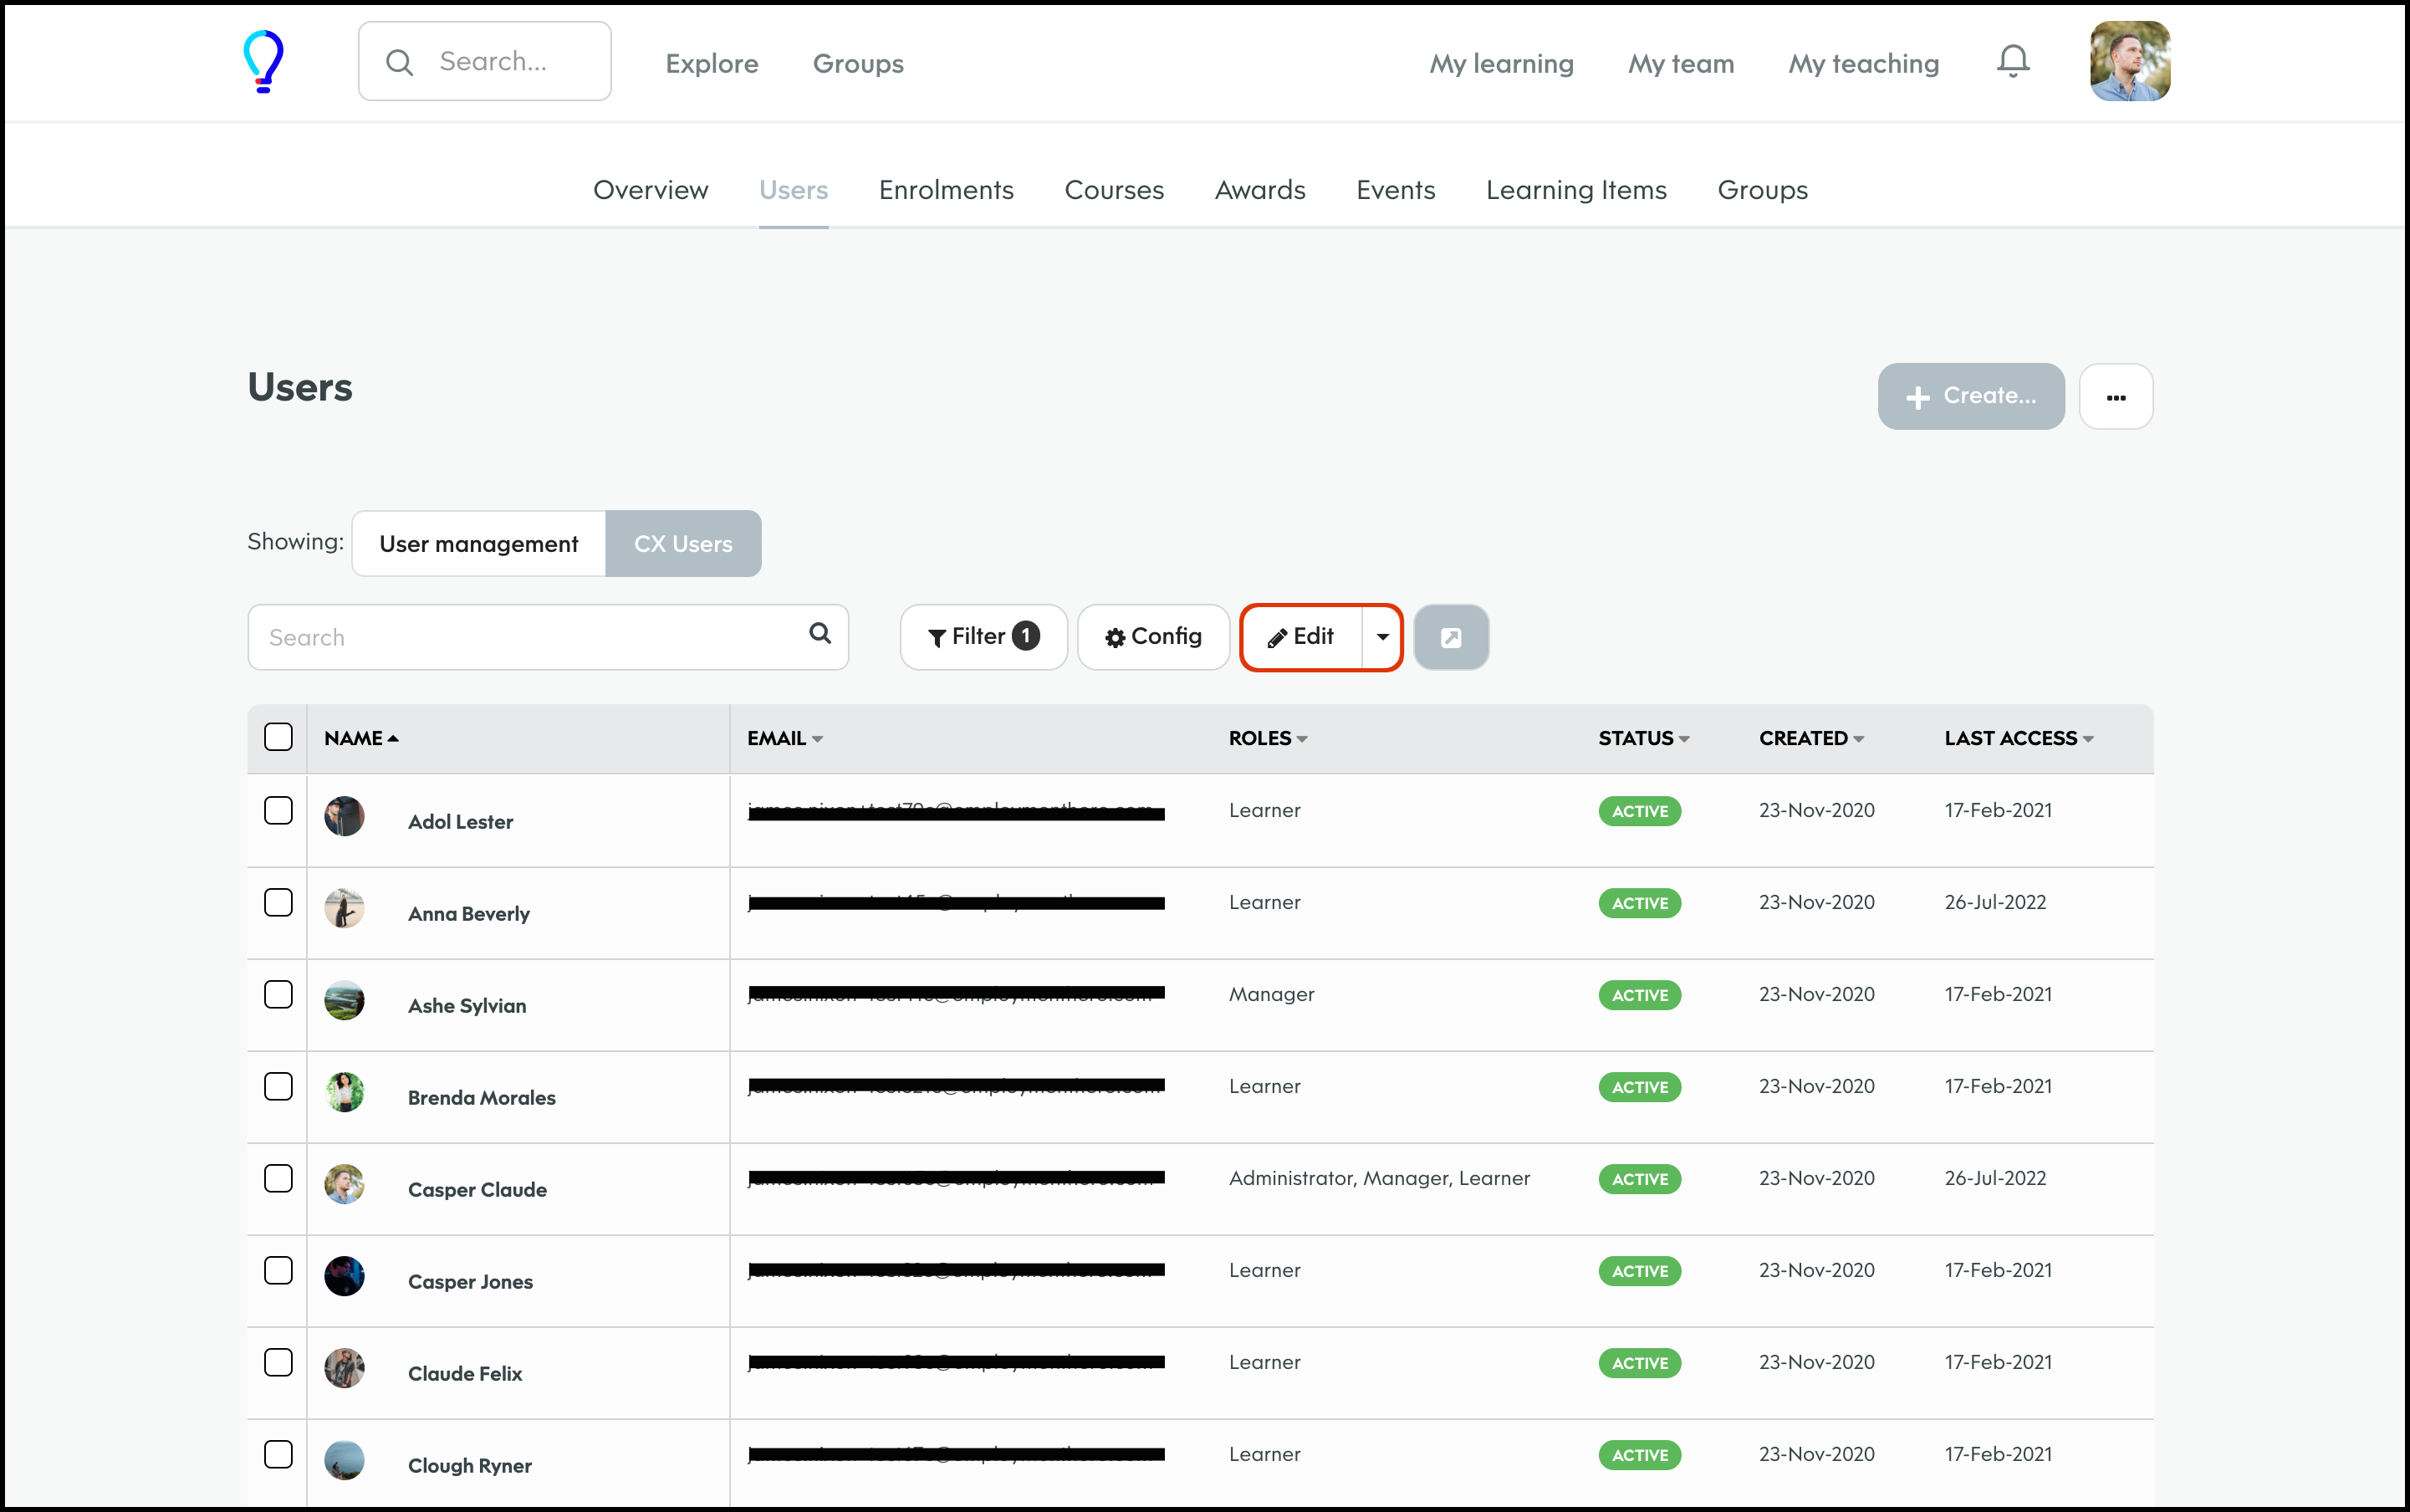Viewport: 2410px width, 1512px height.
Task: Open the three-dot more options button
Action: (x=2115, y=397)
